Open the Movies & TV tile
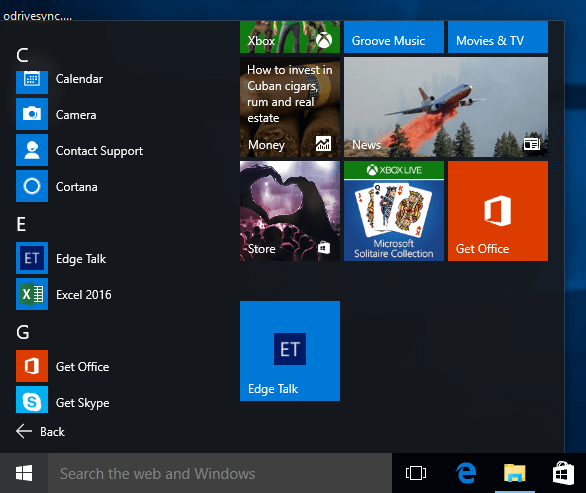The image size is (586, 493). coord(497,37)
